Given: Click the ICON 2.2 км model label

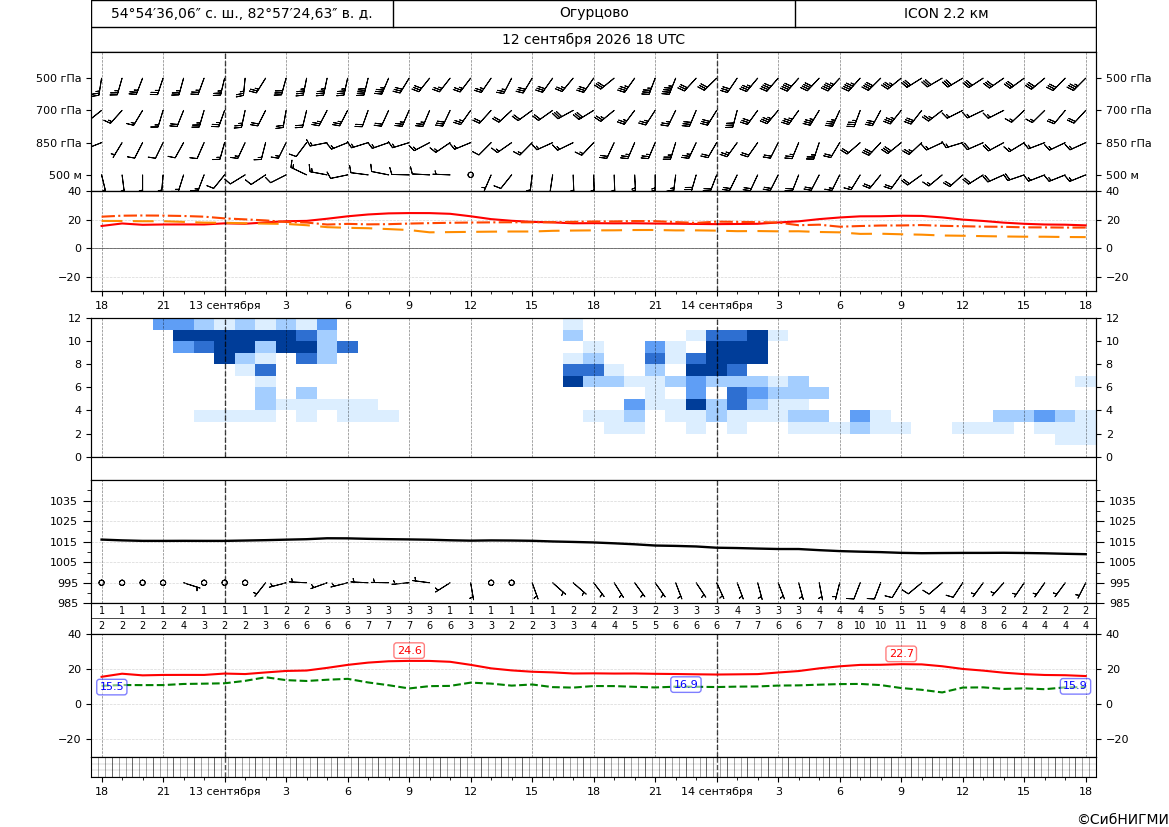Looking at the screenshot, I should (x=946, y=13).
